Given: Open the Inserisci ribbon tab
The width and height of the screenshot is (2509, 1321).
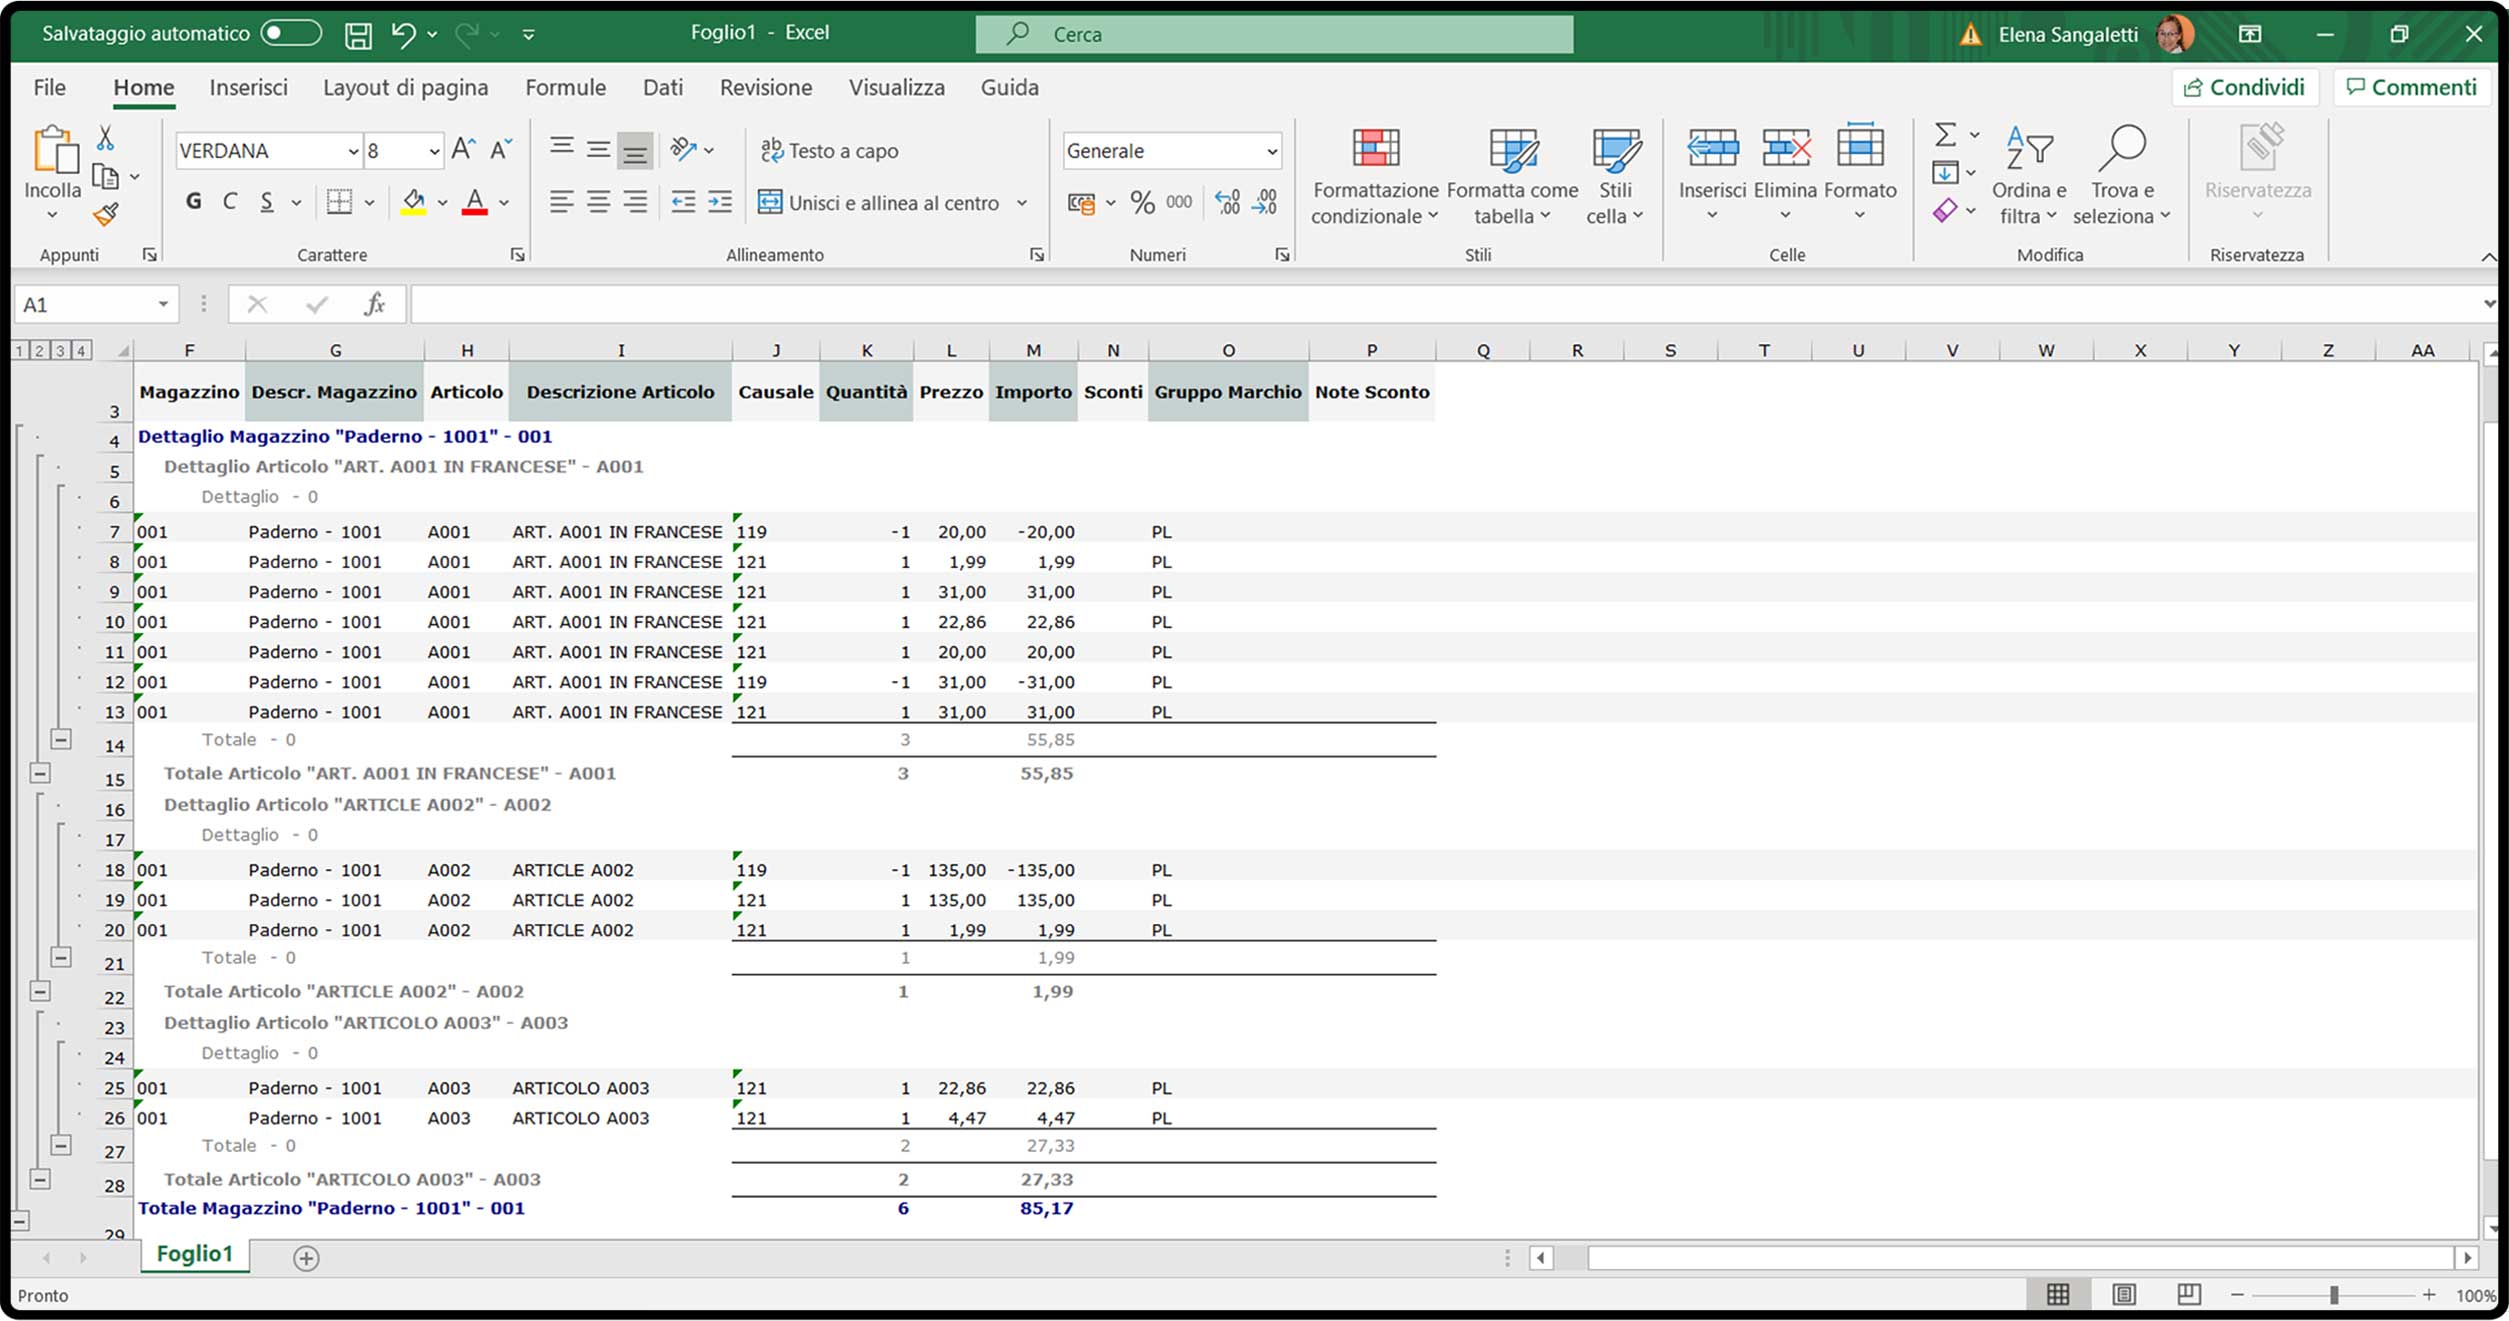Looking at the screenshot, I should [248, 88].
